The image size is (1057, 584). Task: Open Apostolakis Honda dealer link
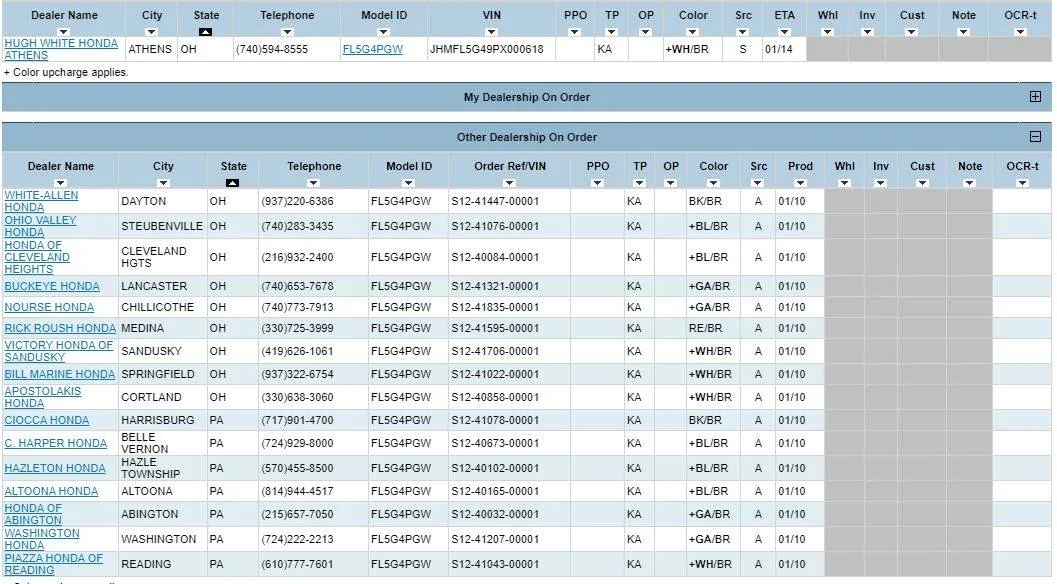[x=42, y=397]
